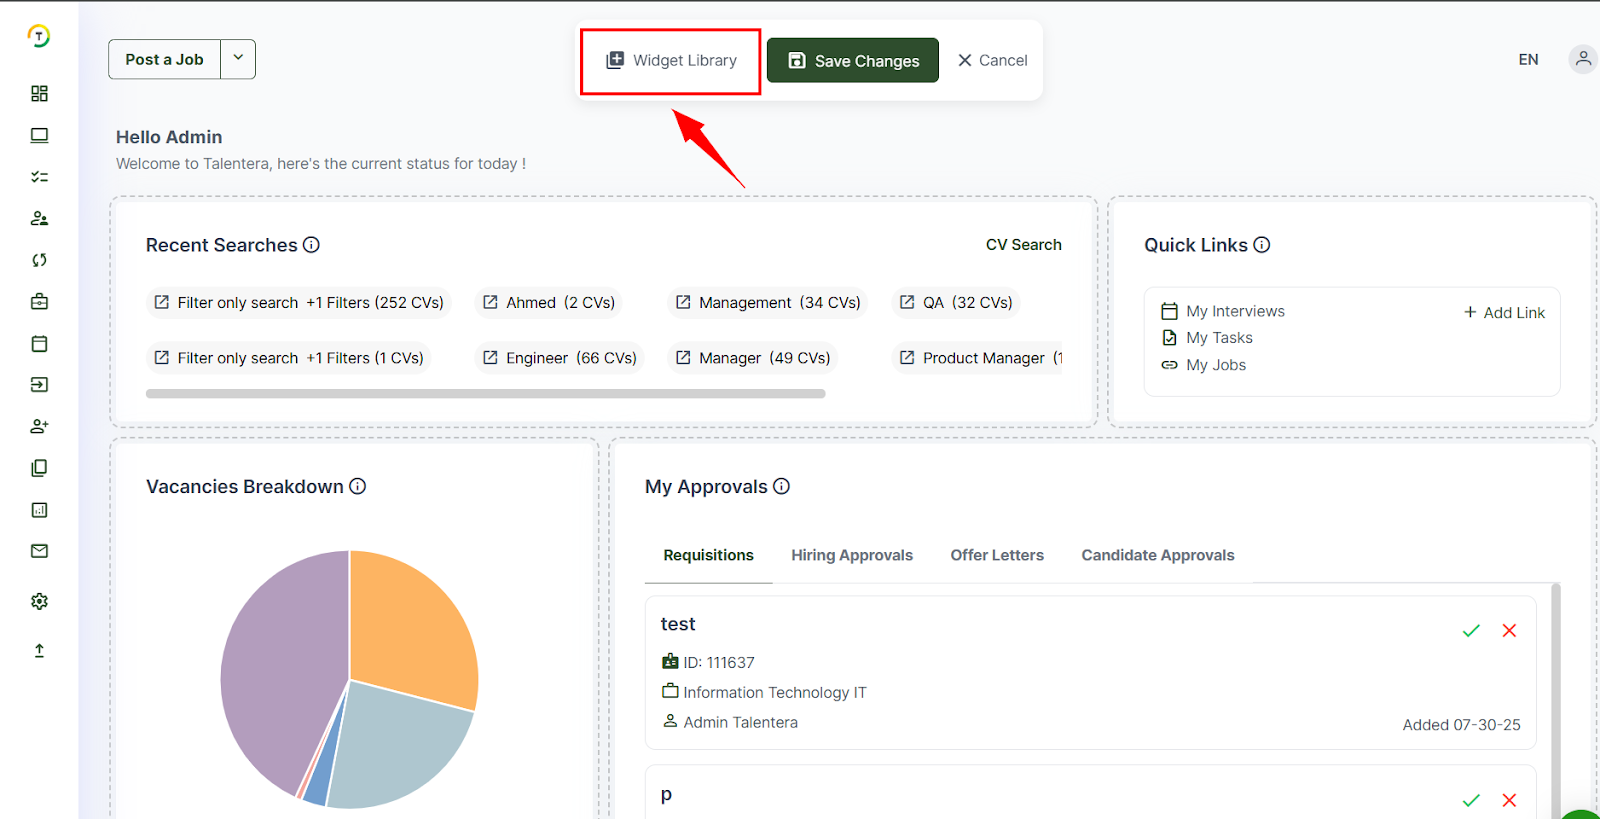The width and height of the screenshot is (1600, 819).
Task: Click the Save Changes button
Action: tap(852, 61)
